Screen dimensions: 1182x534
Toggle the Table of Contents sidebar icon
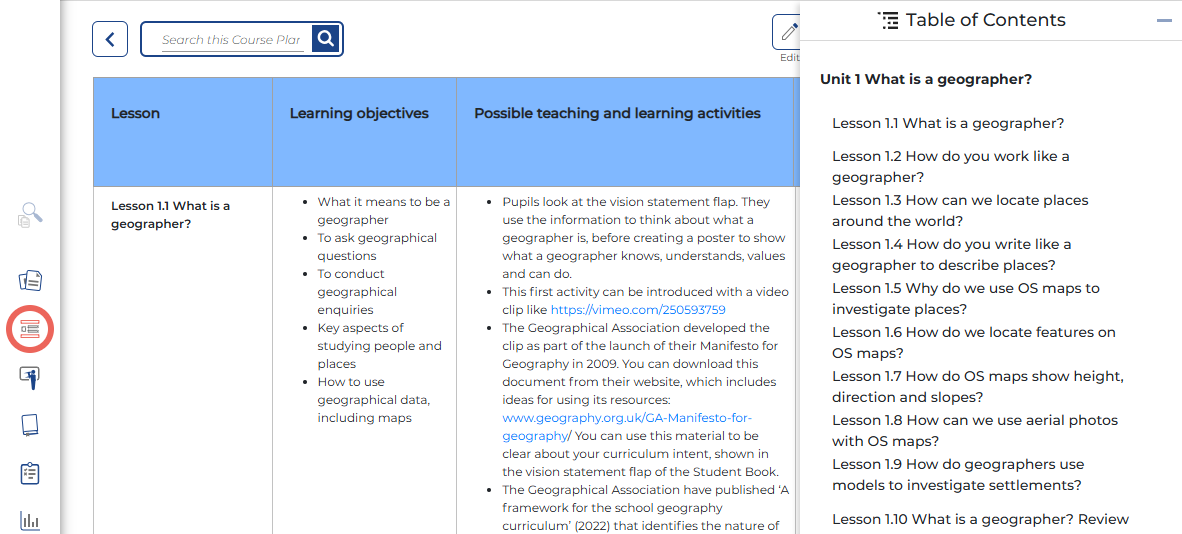[x=30, y=329]
